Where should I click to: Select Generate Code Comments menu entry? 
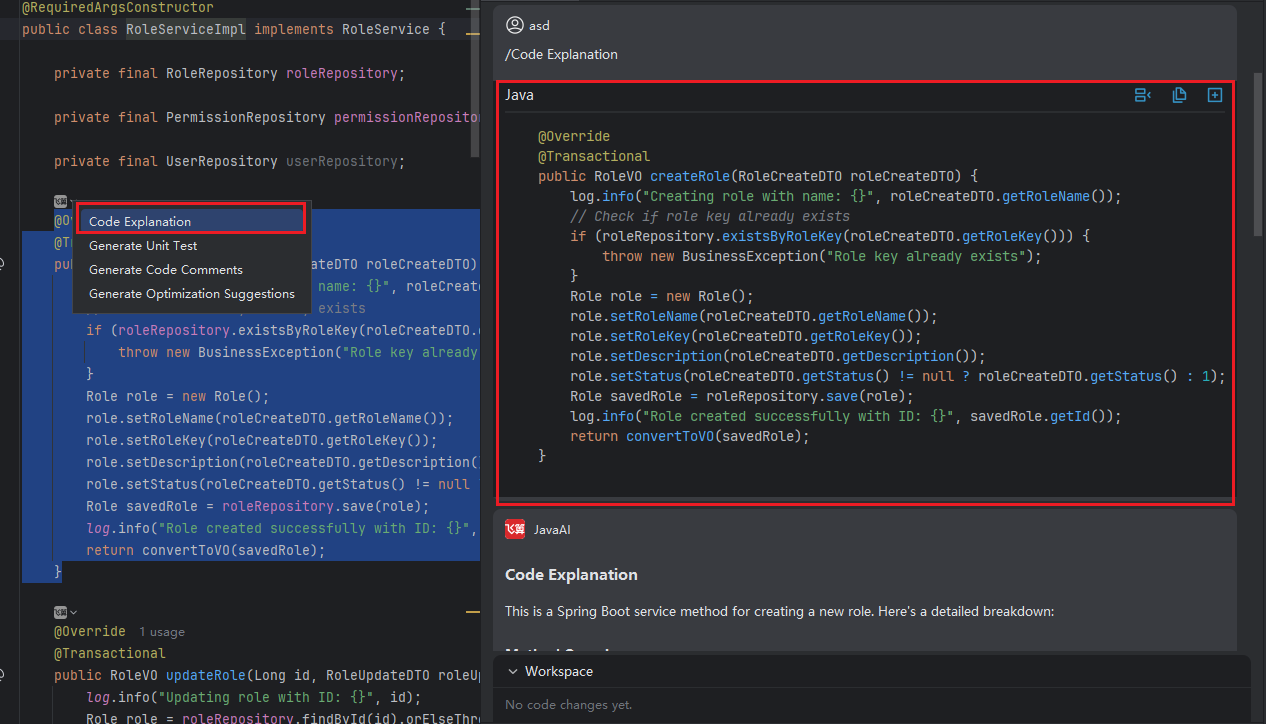click(166, 270)
